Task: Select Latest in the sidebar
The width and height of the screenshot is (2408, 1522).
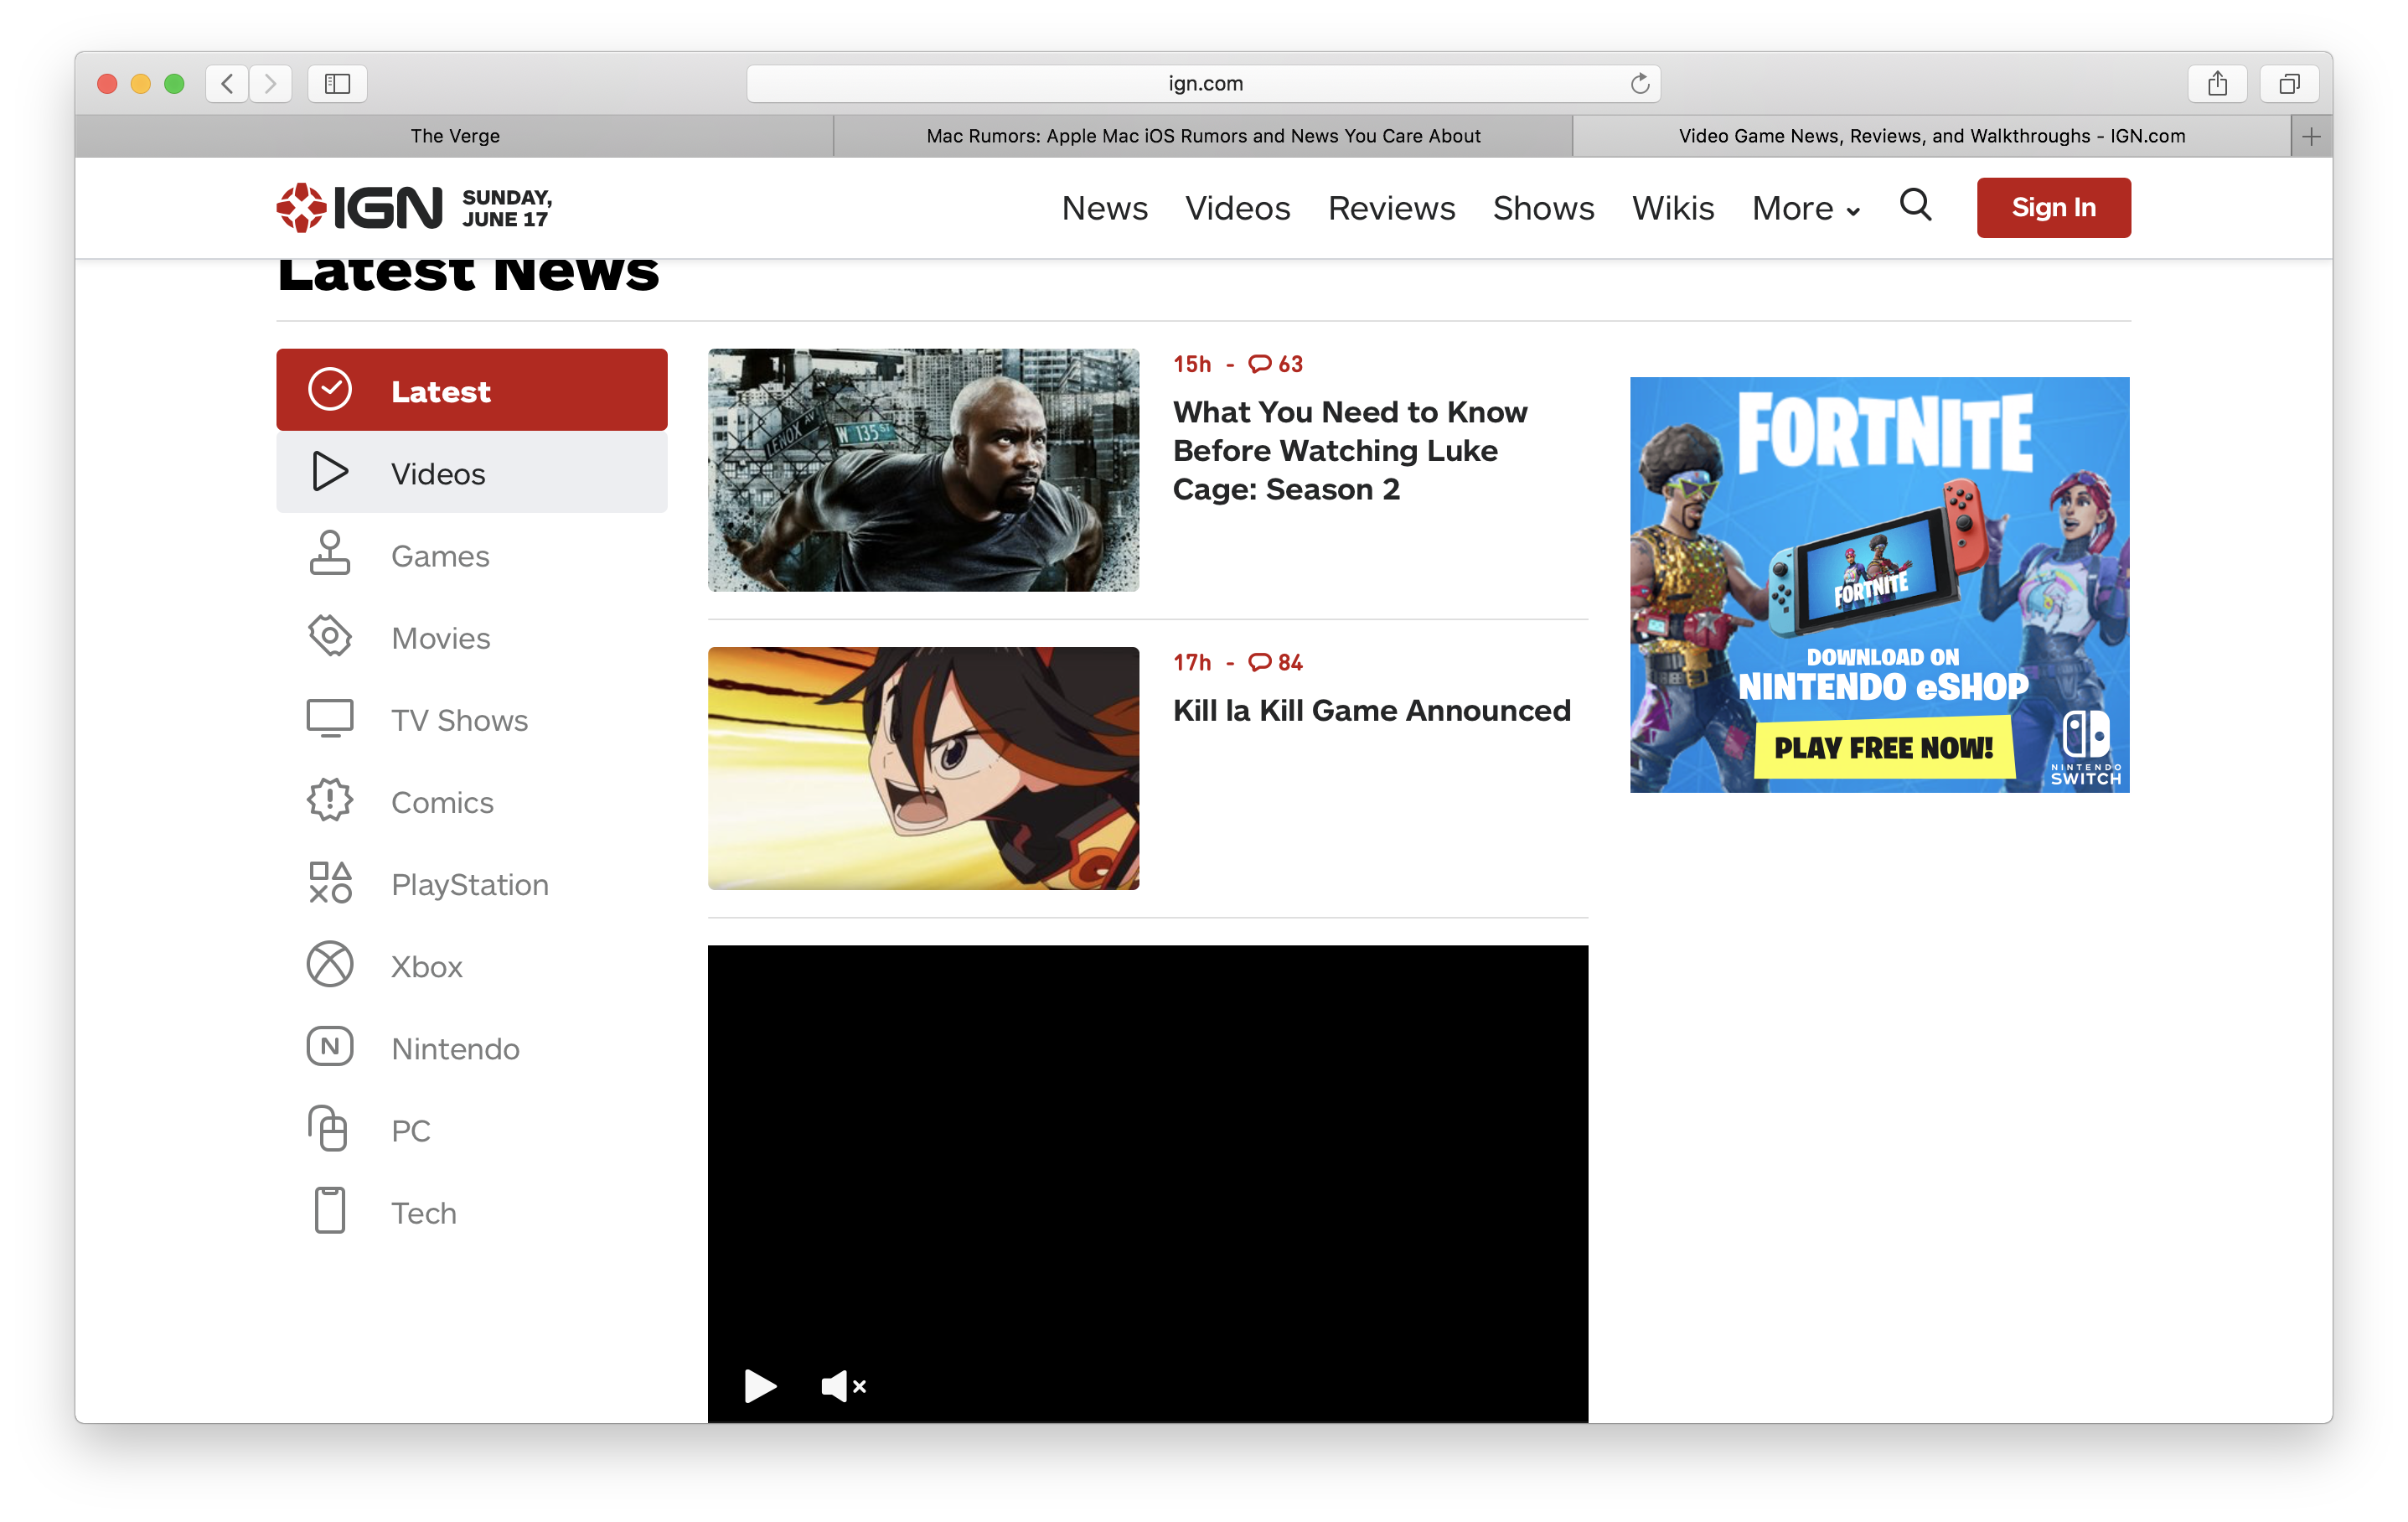Action: pos(472,390)
